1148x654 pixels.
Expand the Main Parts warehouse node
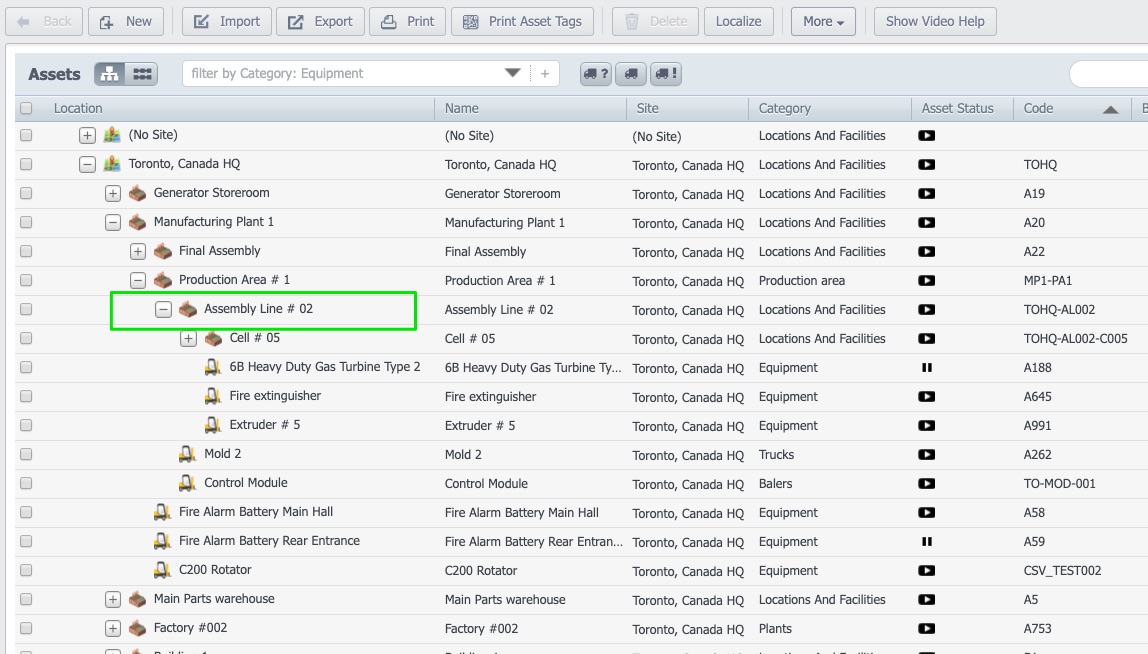click(113, 600)
